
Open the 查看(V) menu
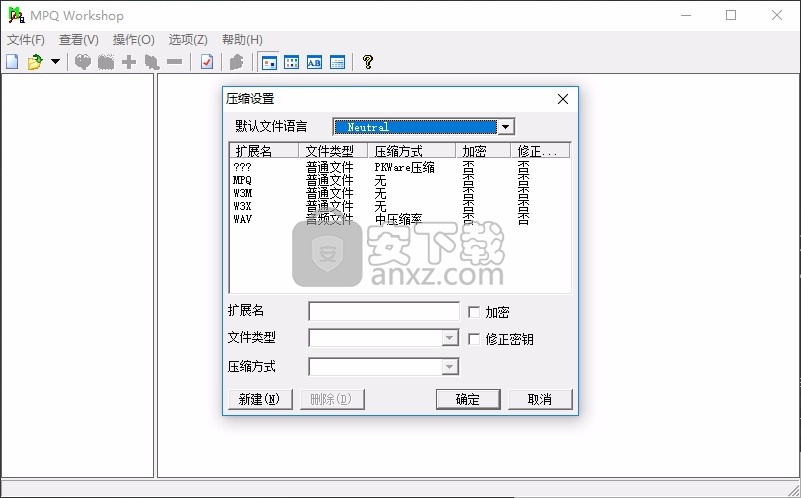pyautogui.click(x=79, y=40)
